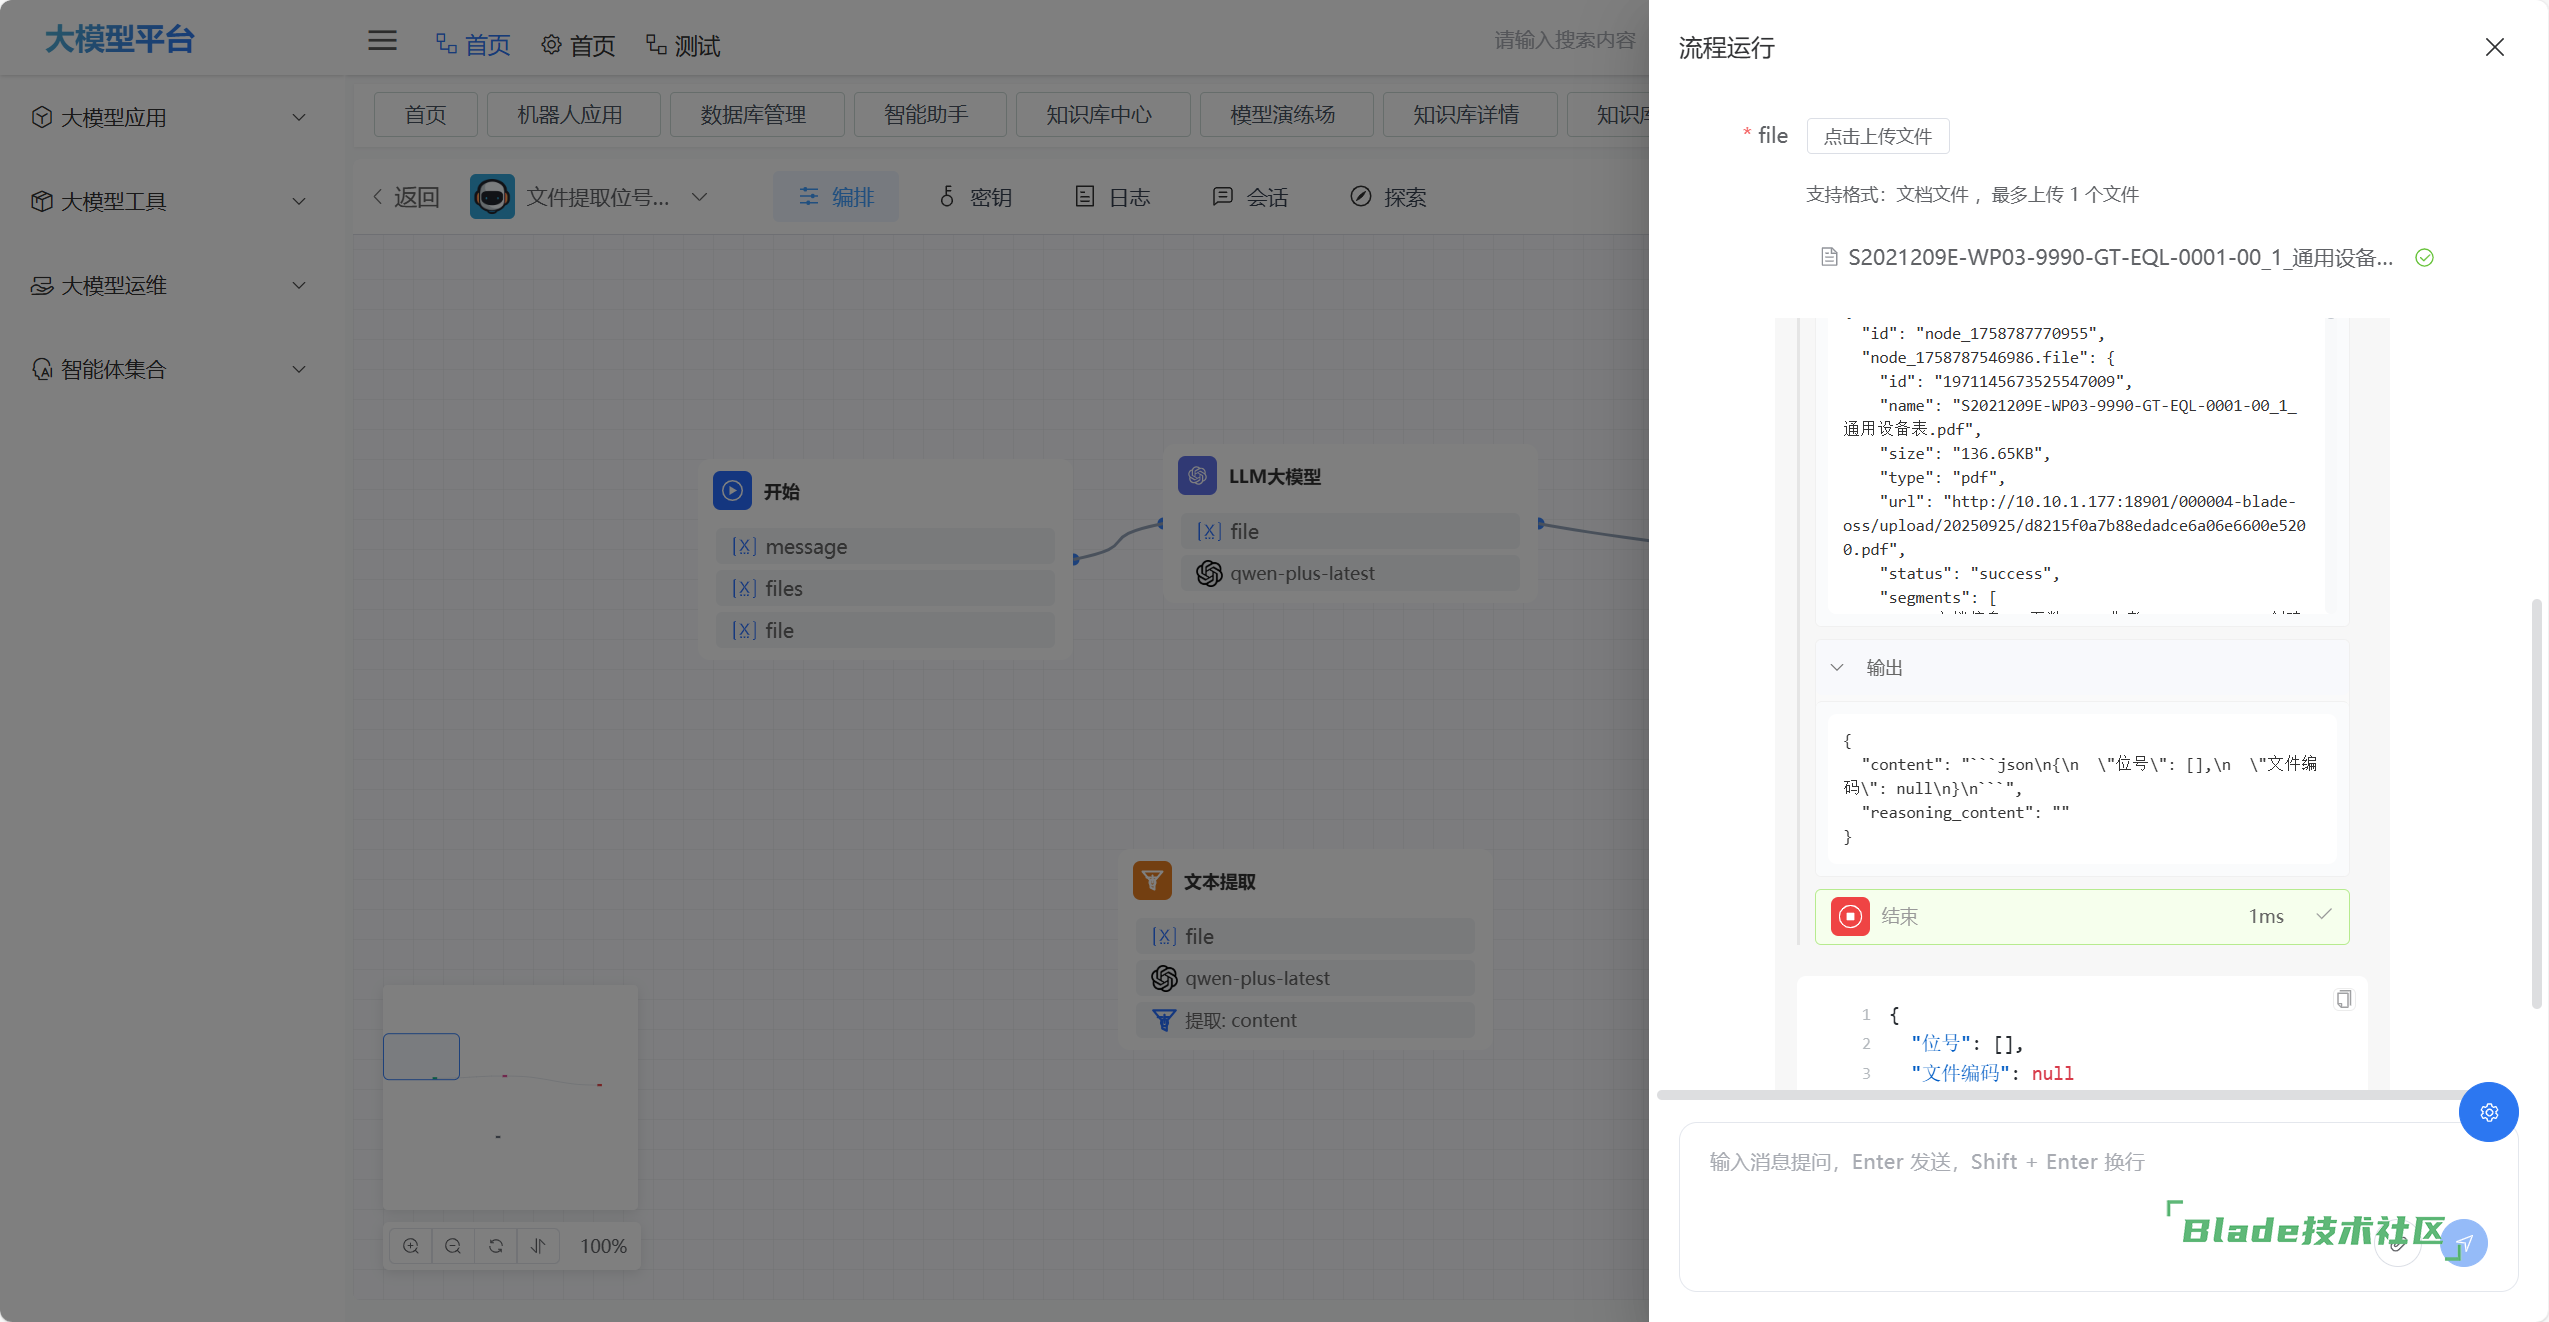The height and width of the screenshot is (1322, 2549).
Task: Click the send message paper plane icon
Action: click(x=2464, y=1243)
